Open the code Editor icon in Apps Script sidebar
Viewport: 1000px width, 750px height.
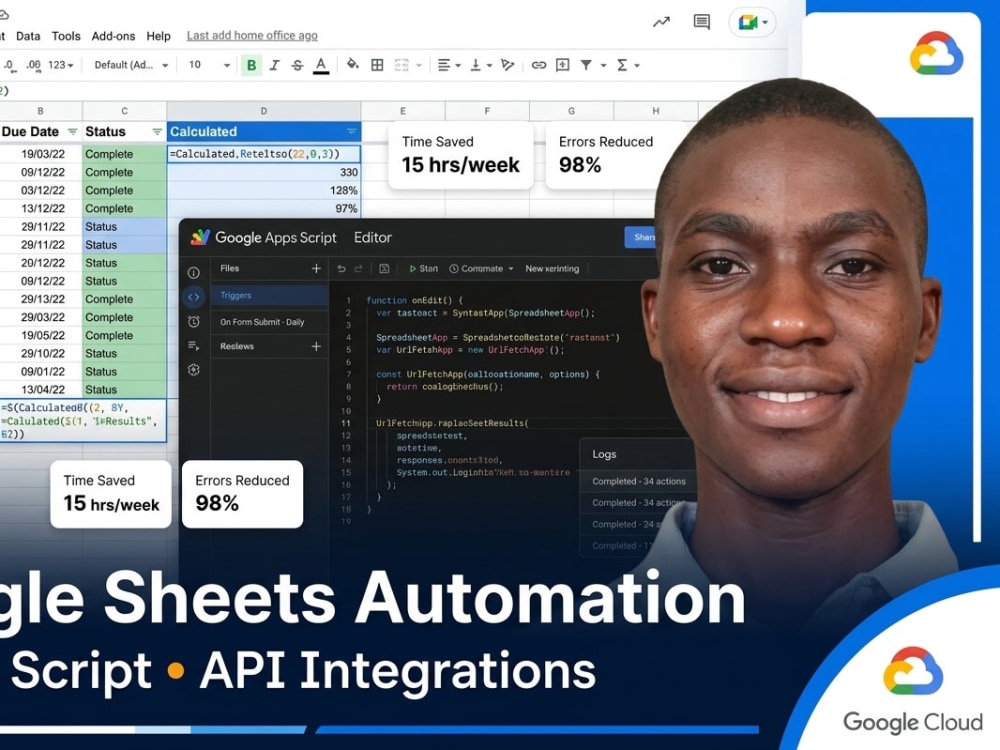[x=194, y=297]
